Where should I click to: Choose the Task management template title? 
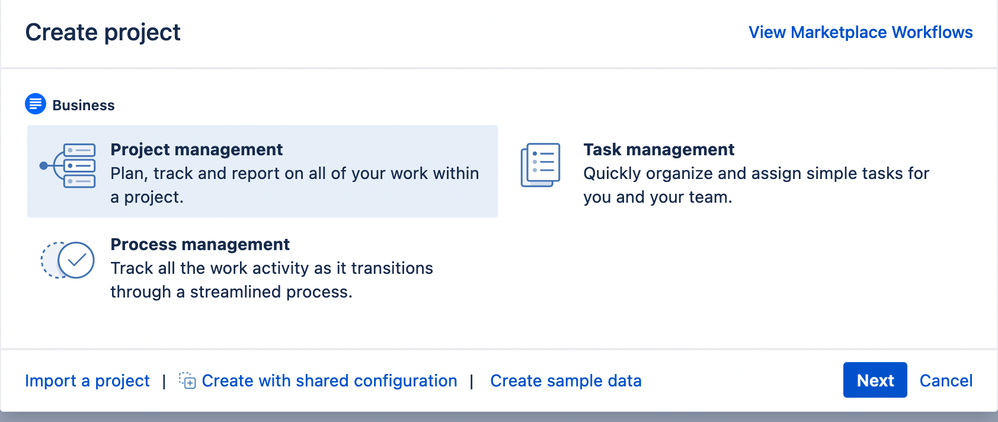pyautogui.click(x=658, y=149)
